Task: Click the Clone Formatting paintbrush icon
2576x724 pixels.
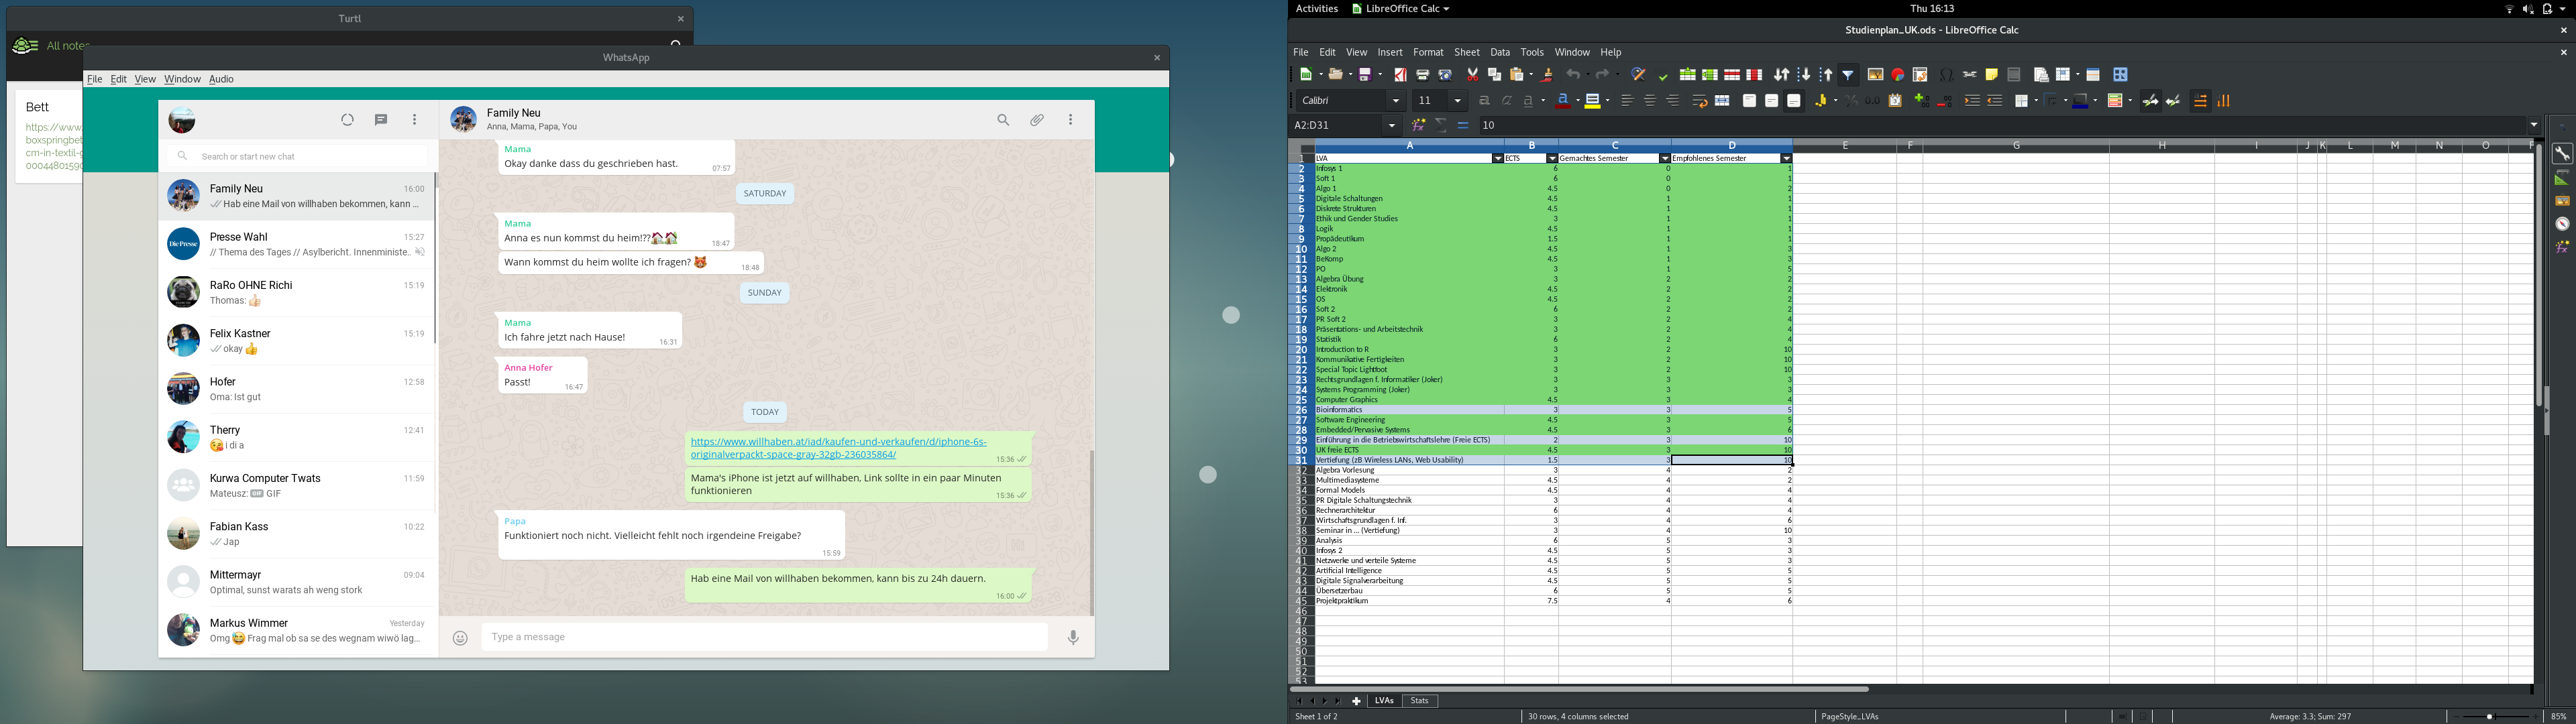Action: [1548, 75]
